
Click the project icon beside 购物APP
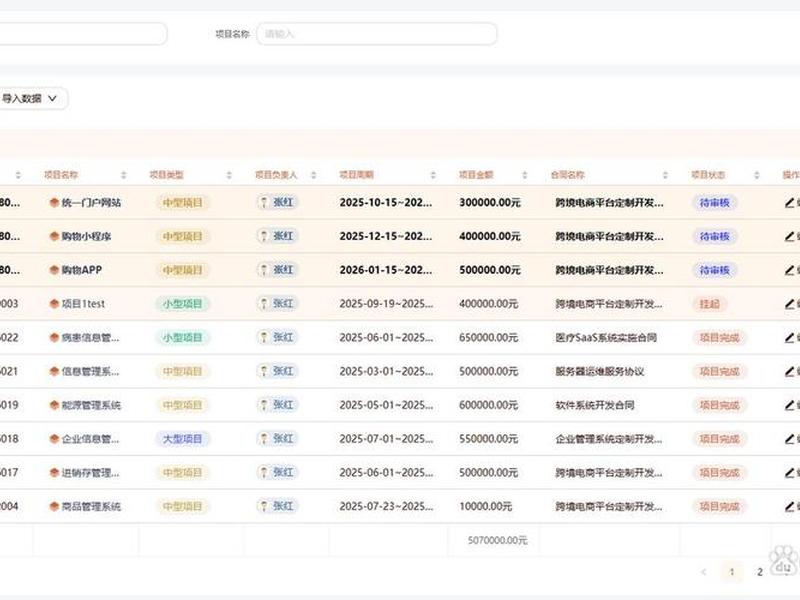point(54,270)
